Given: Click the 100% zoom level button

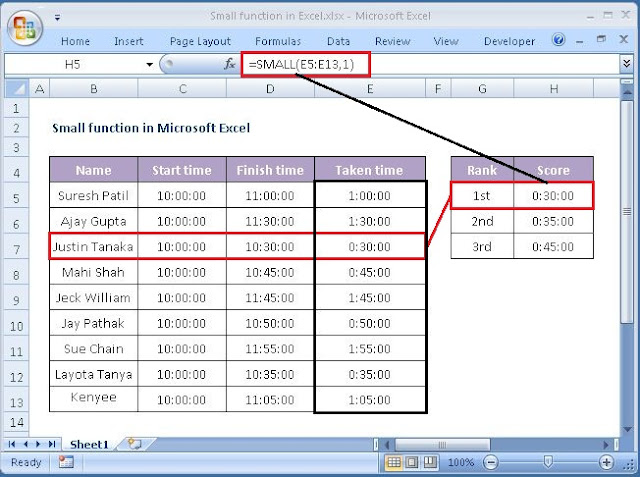Looking at the screenshot, I should [x=461, y=462].
